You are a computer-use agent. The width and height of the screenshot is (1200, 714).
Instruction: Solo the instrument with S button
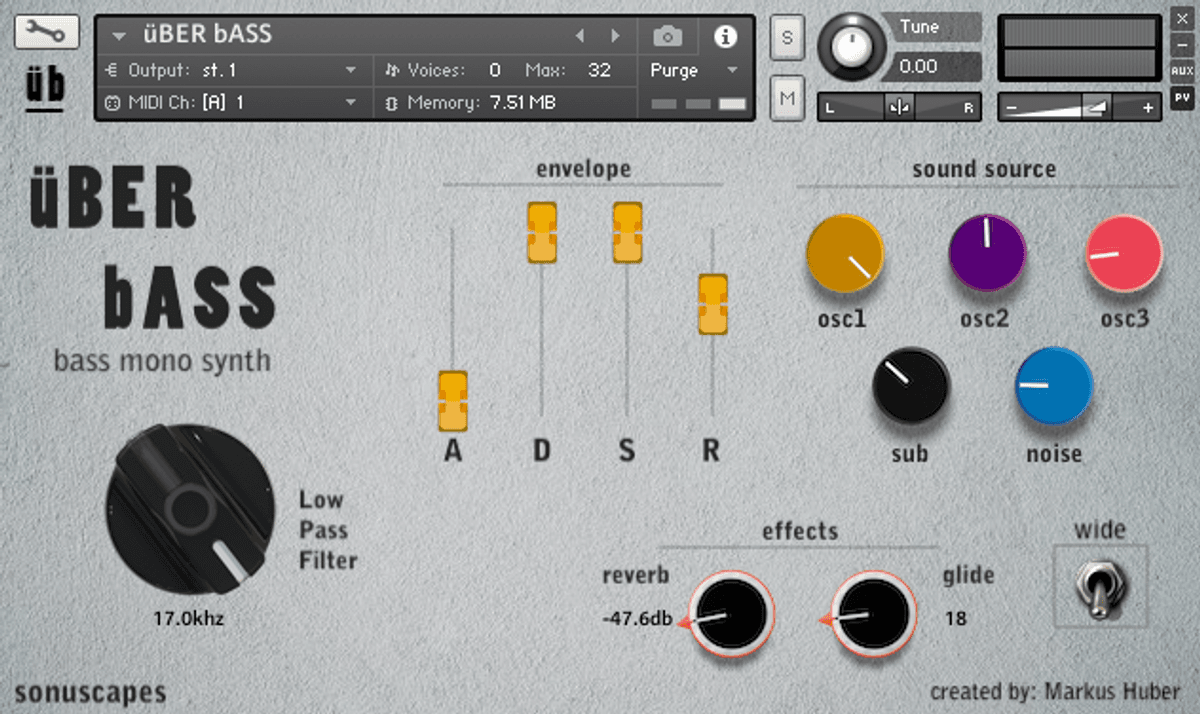tap(787, 39)
